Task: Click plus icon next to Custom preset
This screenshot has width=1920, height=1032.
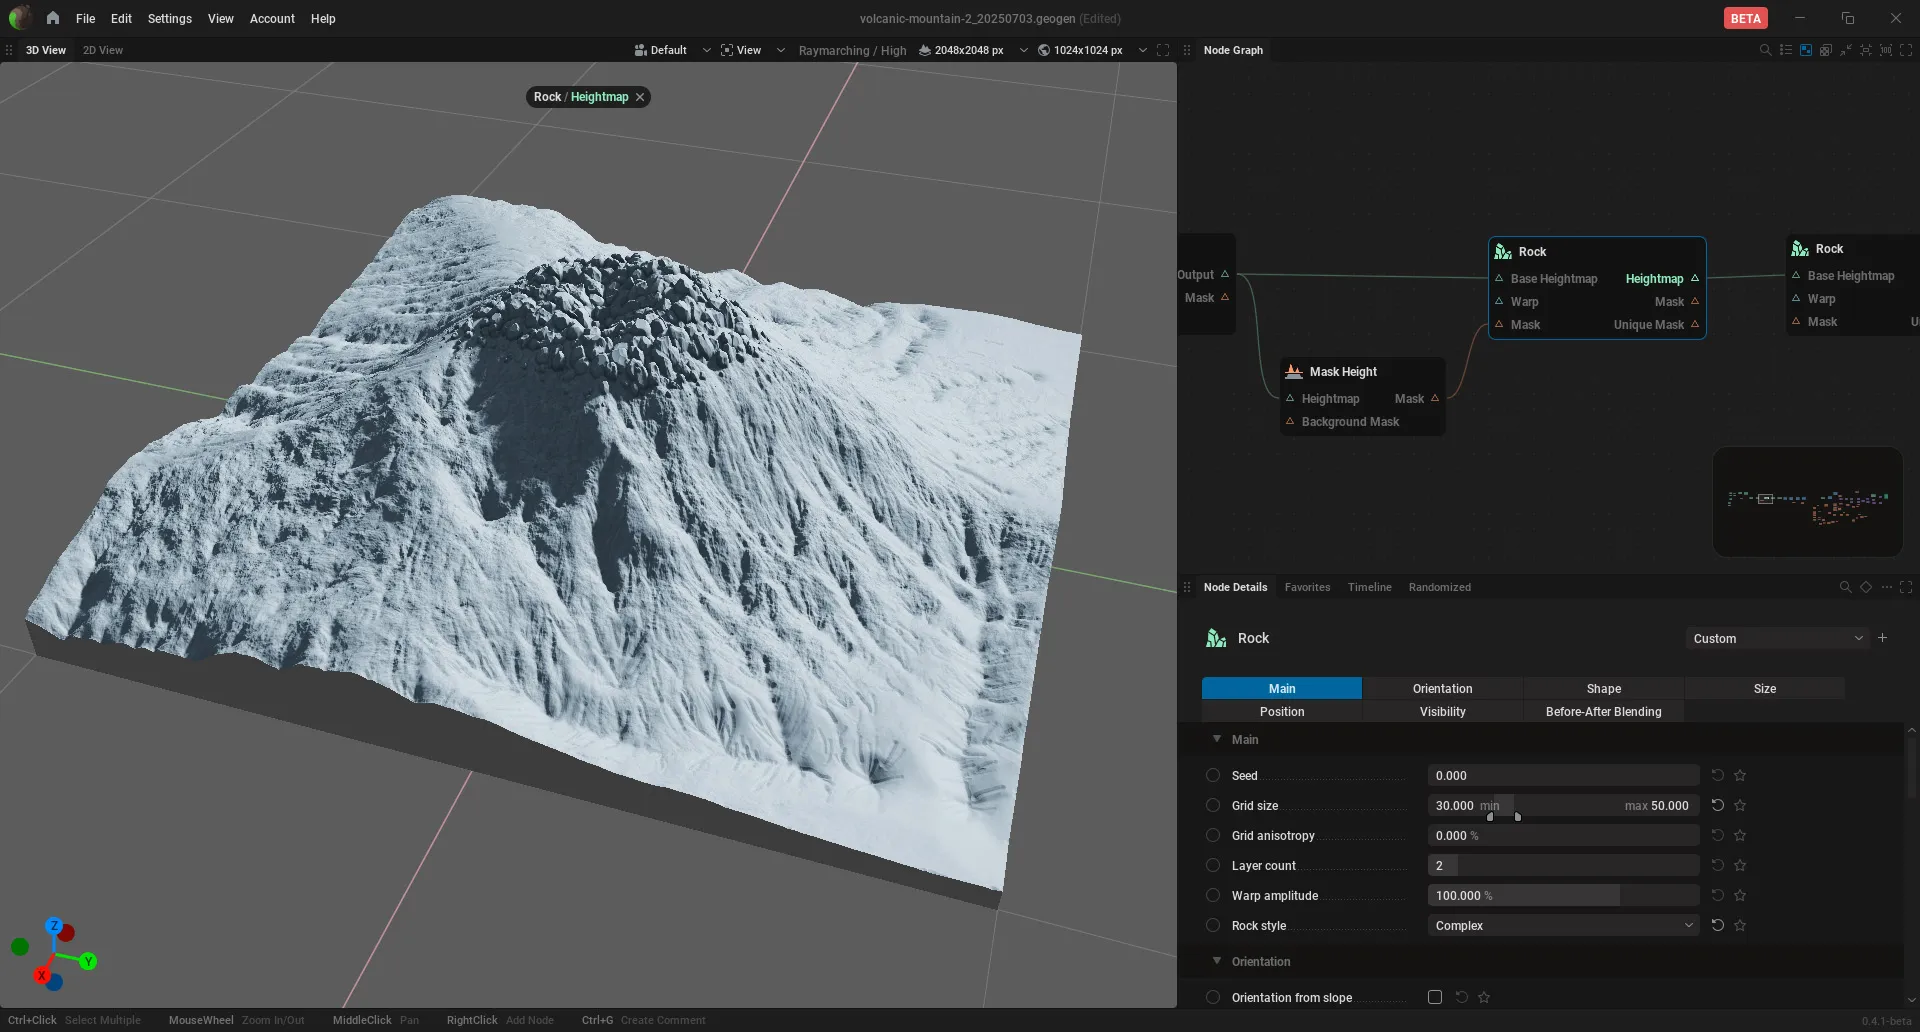Action: (1882, 638)
